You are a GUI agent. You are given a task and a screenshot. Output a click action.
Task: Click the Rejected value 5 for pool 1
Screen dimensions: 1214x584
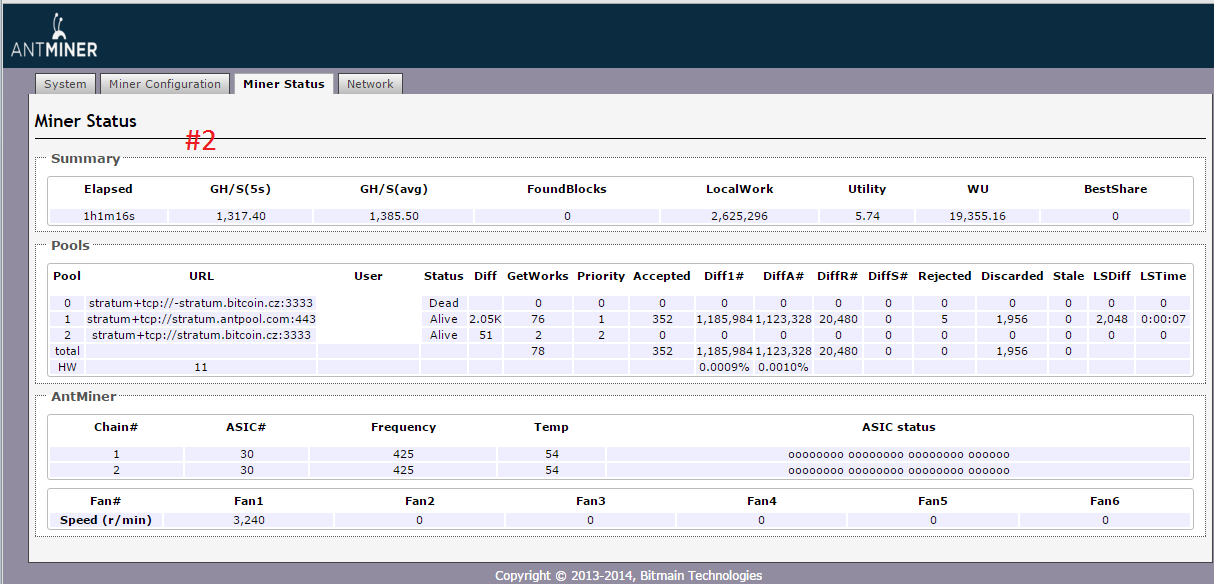(x=945, y=319)
